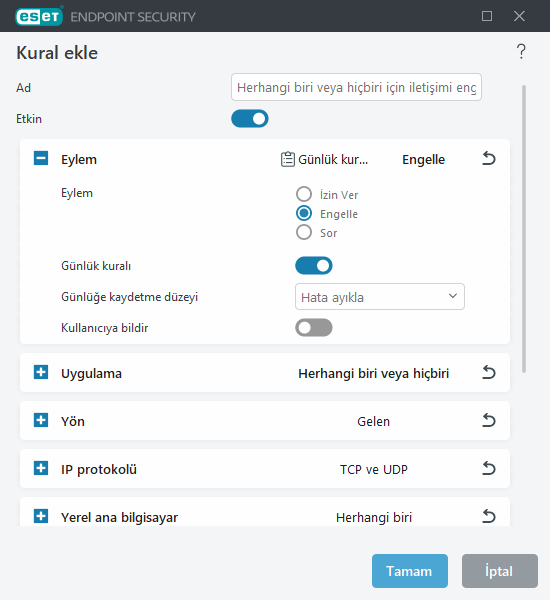The height and width of the screenshot is (600, 550).
Task: Disable the Günlük kuralı switch
Action: click(x=313, y=266)
